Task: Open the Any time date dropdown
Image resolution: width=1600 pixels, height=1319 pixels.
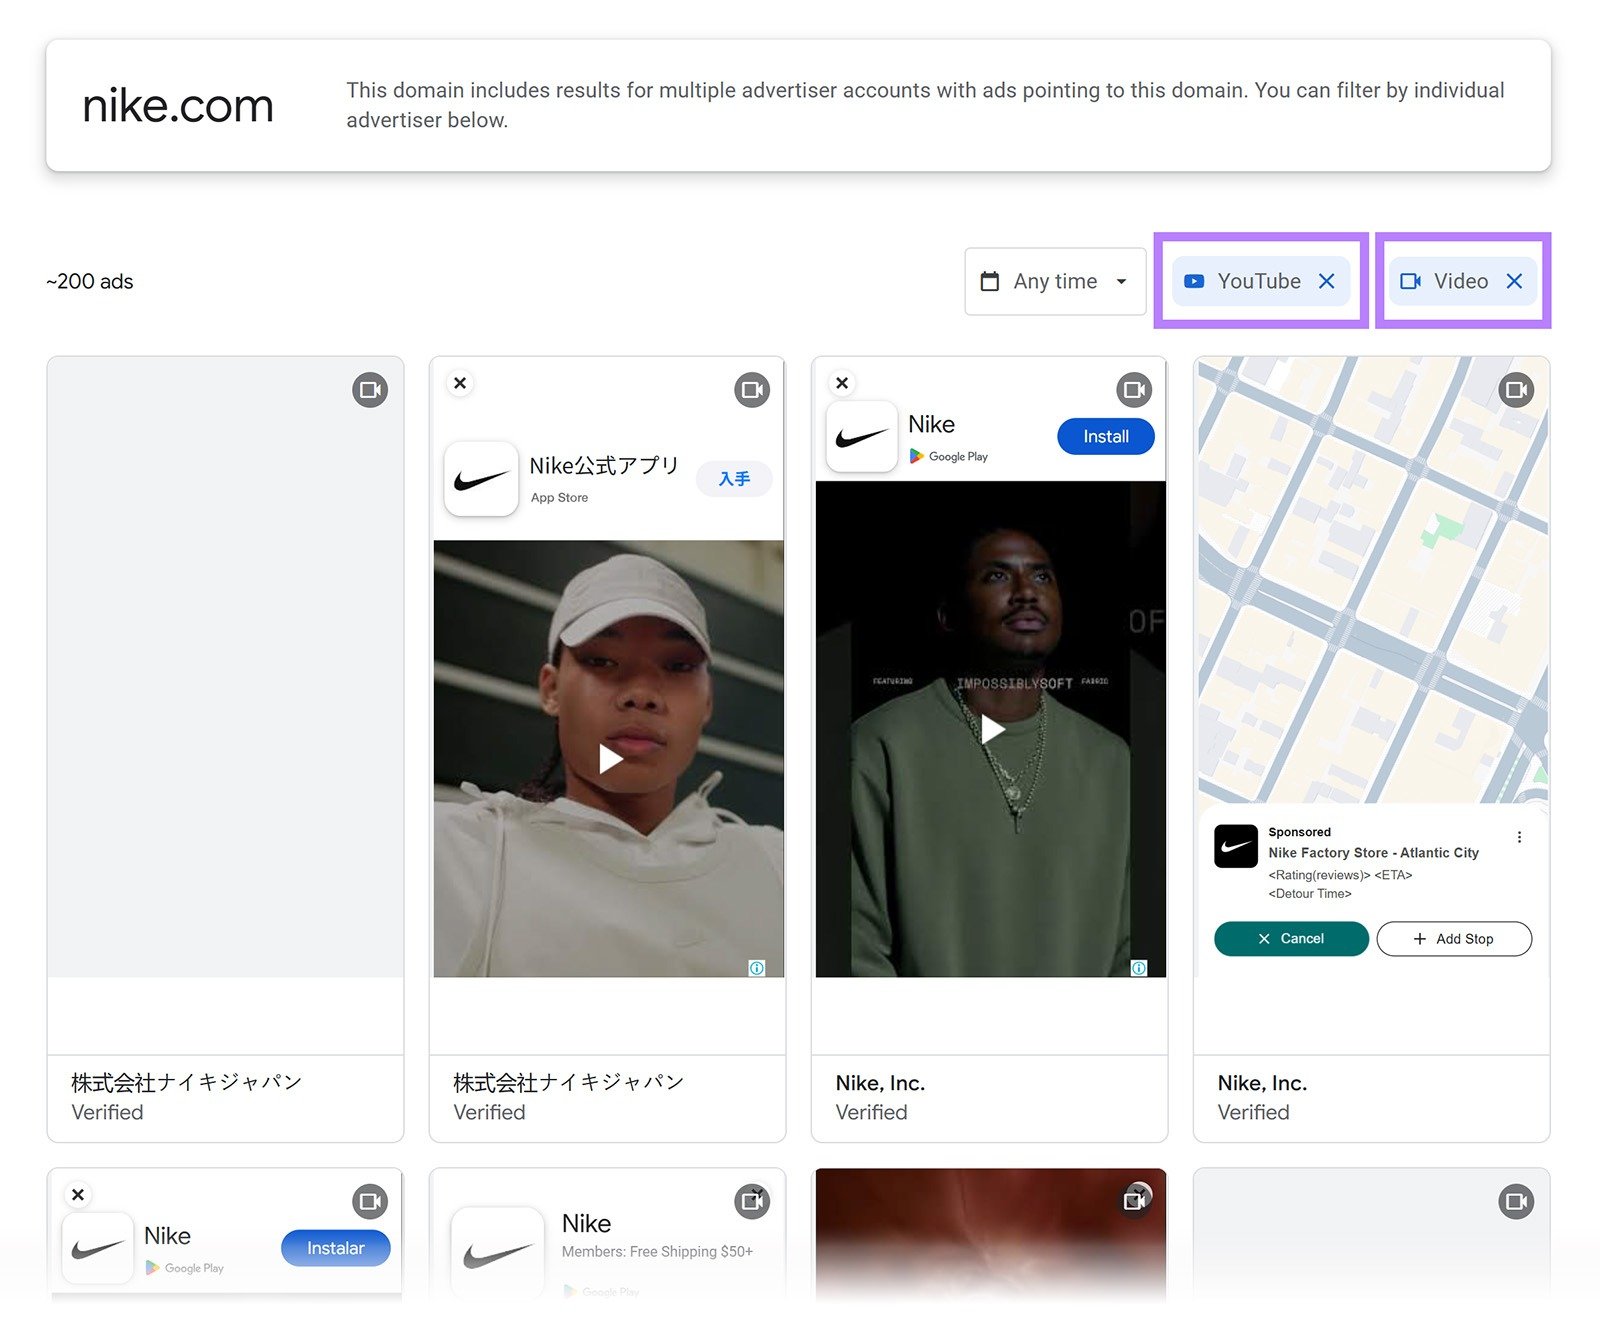Action: point(1055,281)
